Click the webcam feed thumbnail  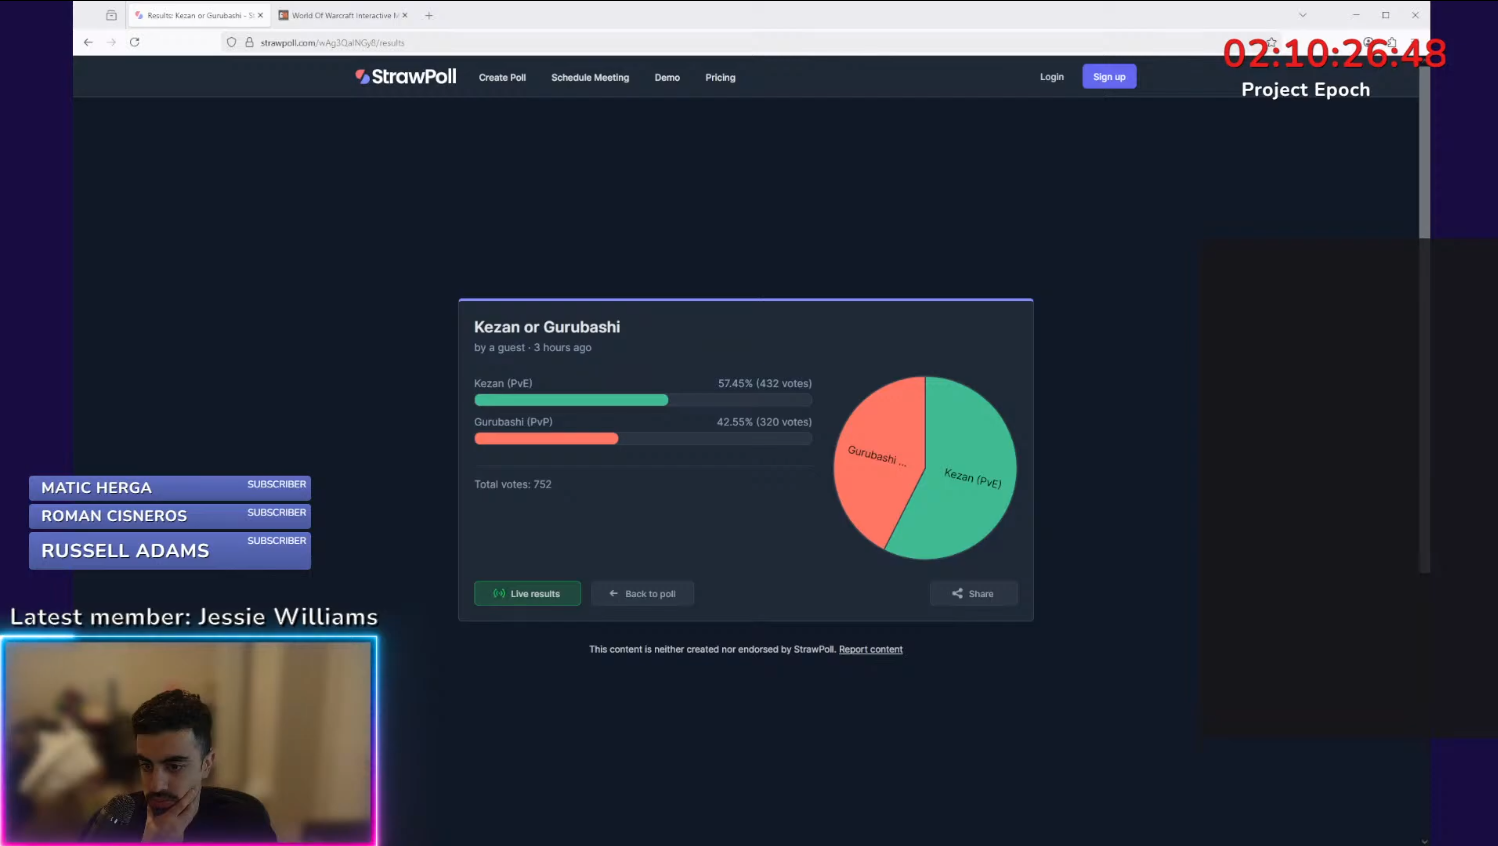[189, 742]
